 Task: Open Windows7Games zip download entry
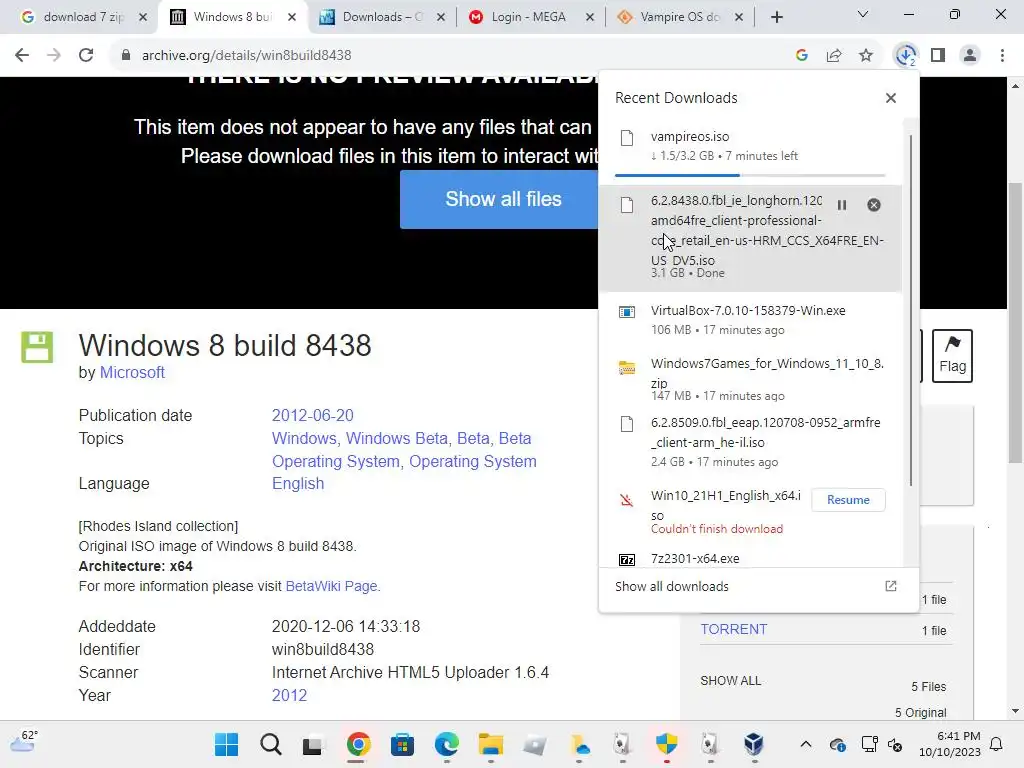750,379
